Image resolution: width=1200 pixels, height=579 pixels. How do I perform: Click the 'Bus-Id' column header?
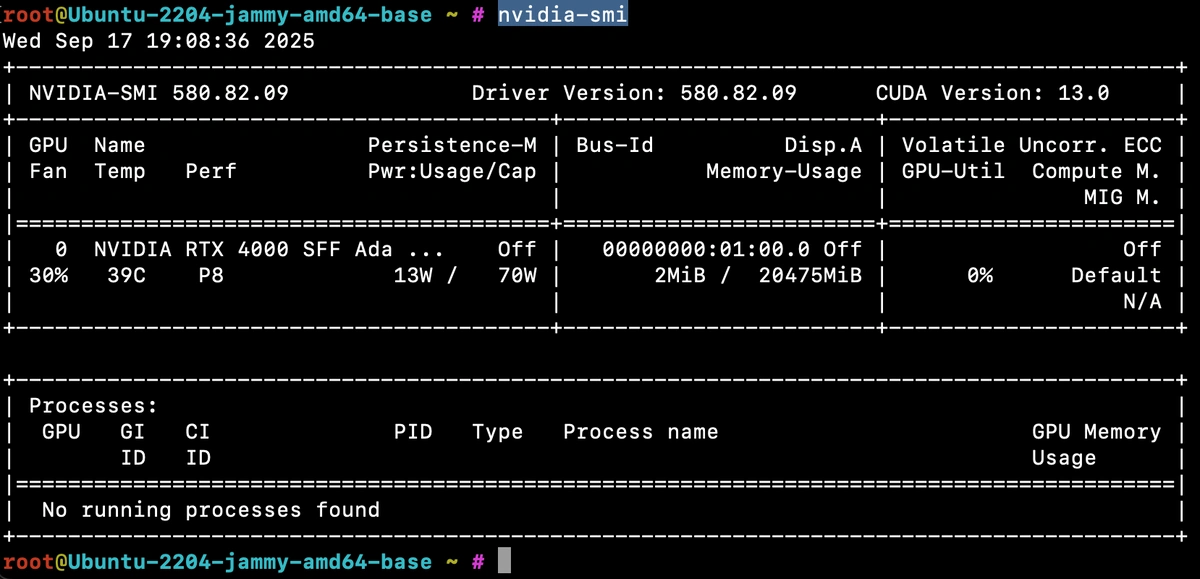pyautogui.click(x=615, y=145)
